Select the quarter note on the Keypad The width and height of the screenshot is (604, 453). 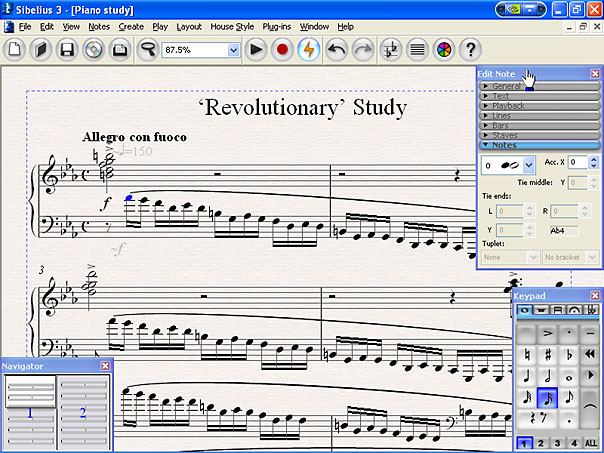(x=527, y=376)
